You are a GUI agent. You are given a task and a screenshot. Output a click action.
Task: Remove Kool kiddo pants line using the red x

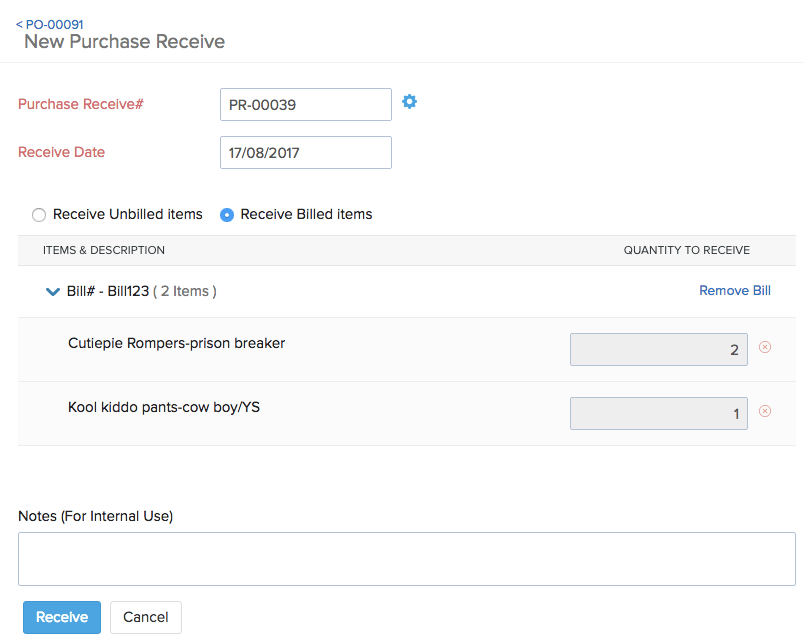764,411
